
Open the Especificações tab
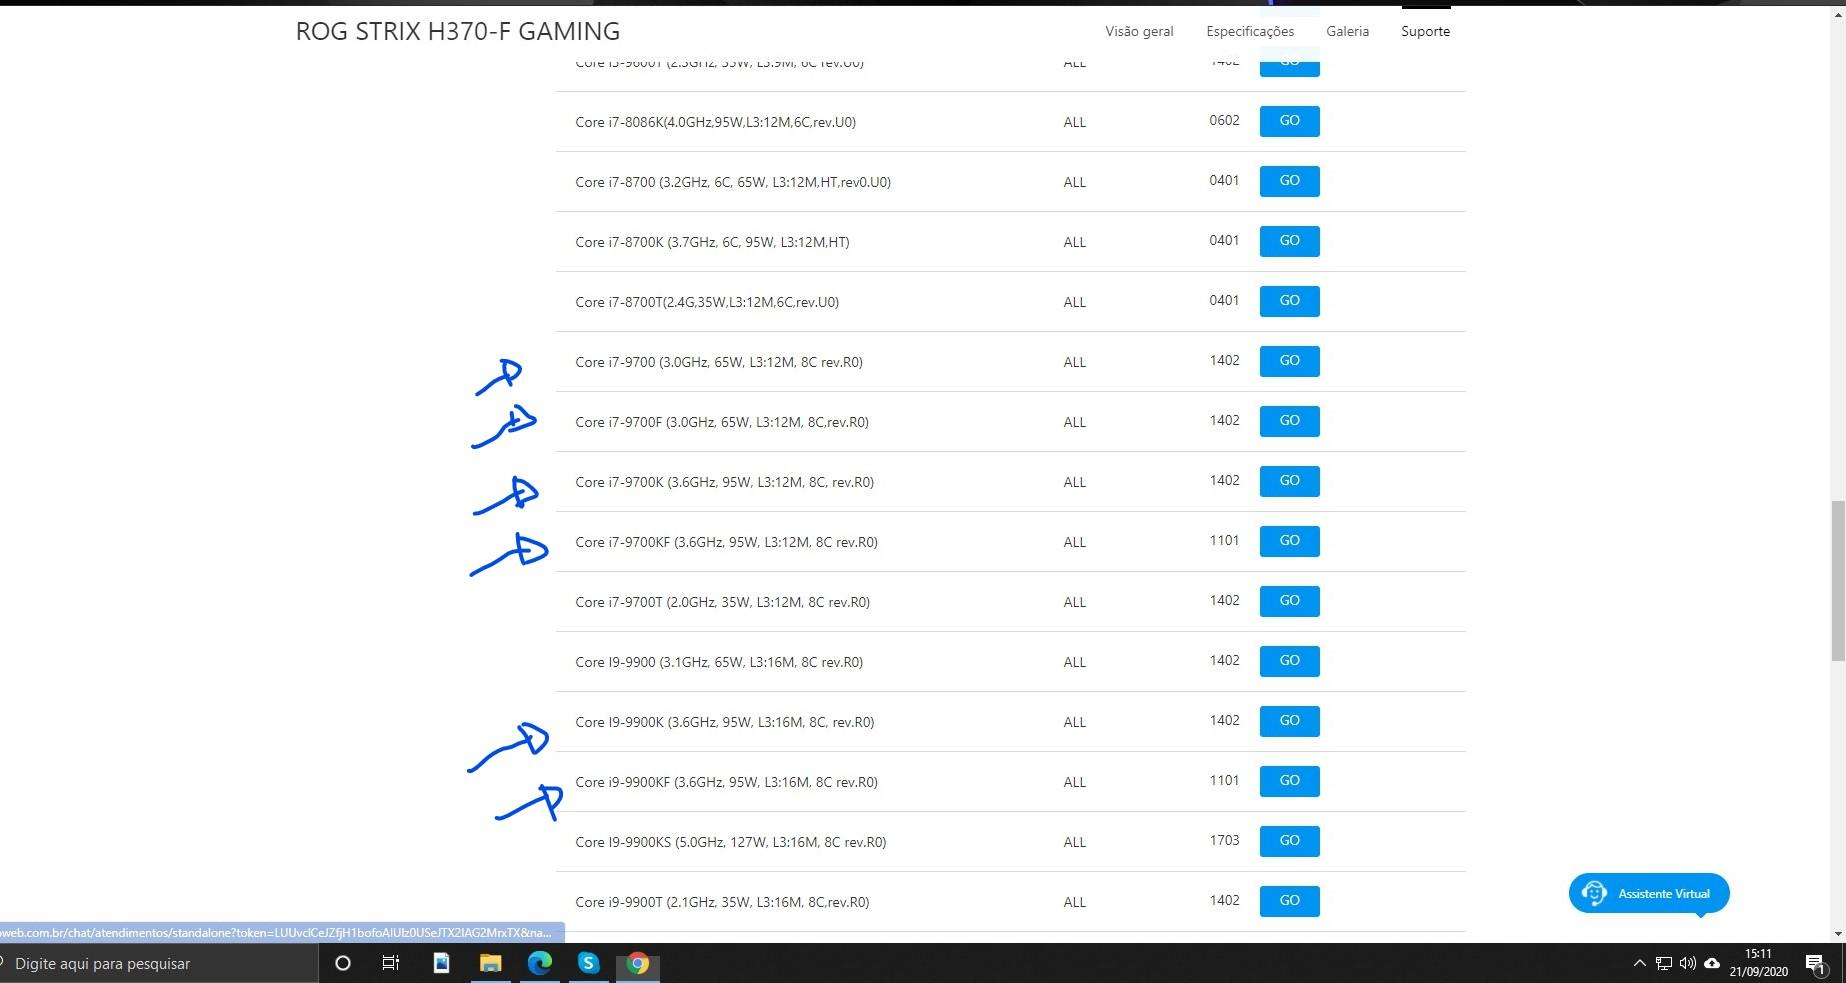coord(1250,31)
